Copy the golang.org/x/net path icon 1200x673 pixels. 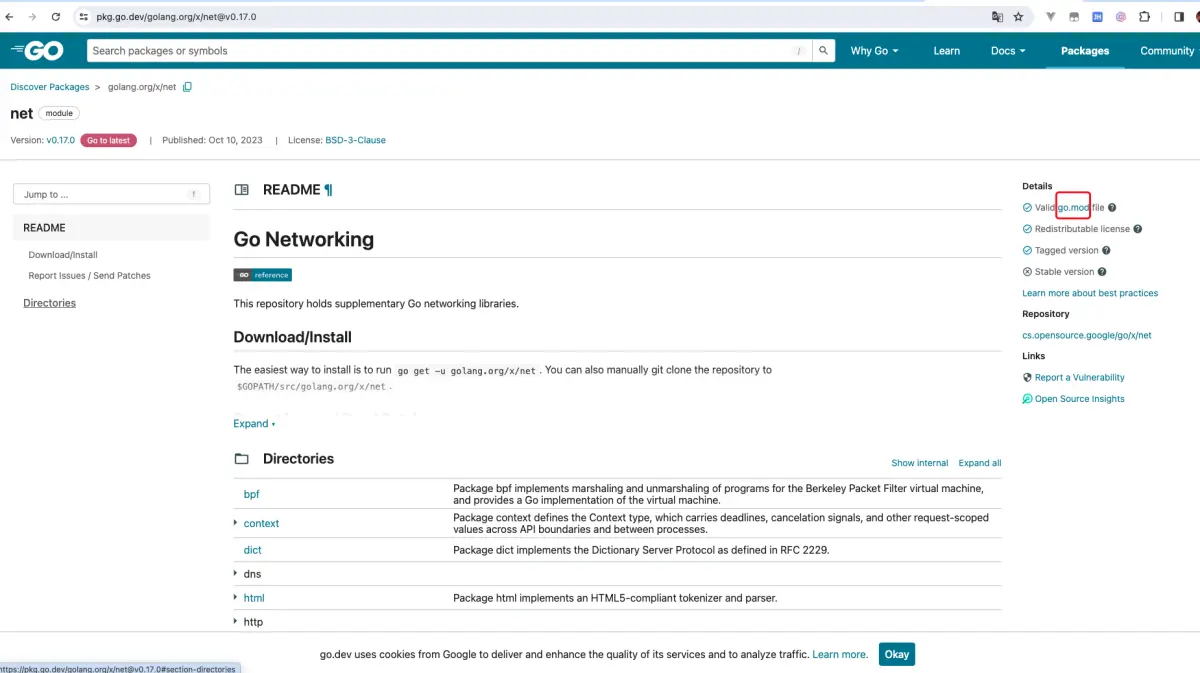click(187, 87)
